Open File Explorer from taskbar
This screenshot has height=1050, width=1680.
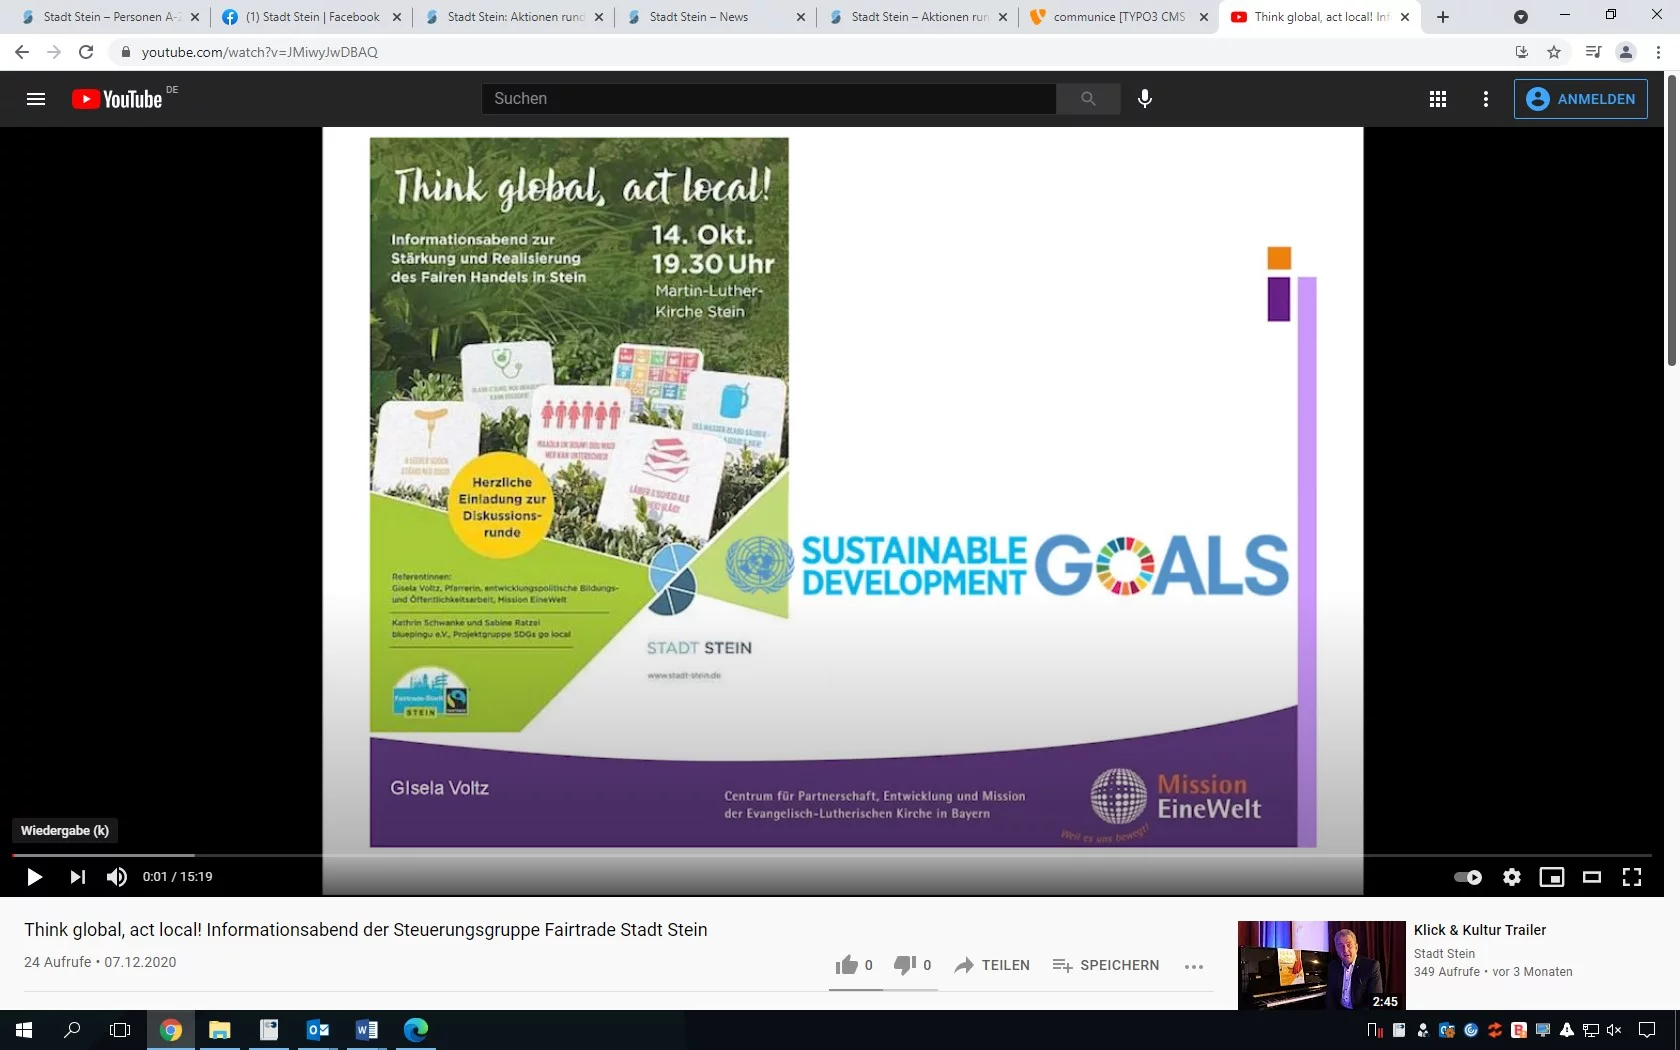[220, 1030]
